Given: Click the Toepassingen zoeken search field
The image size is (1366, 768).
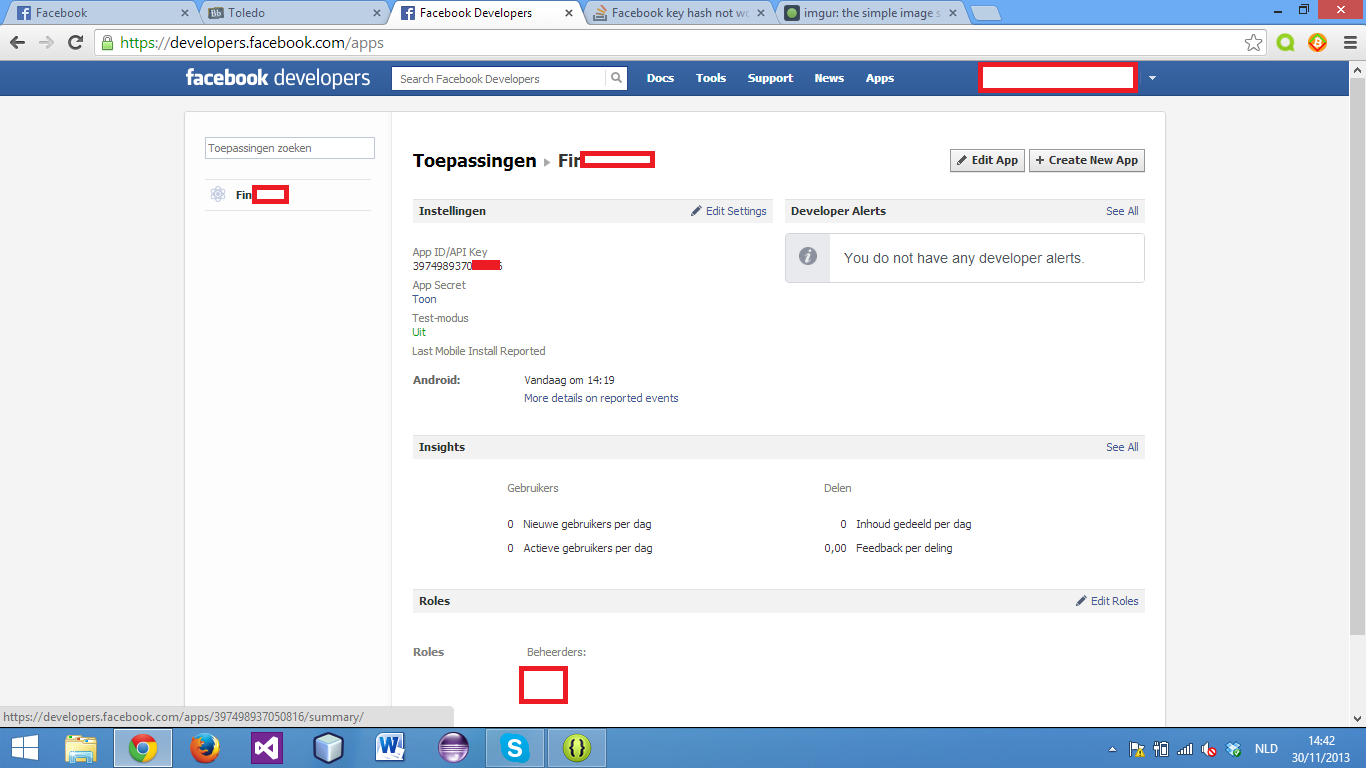Looking at the screenshot, I should point(288,147).
